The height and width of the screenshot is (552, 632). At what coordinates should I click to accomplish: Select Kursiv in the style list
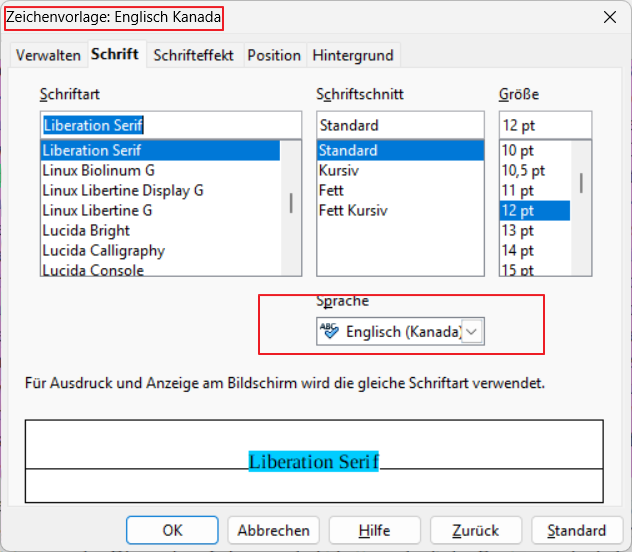[x=339, y=170]
